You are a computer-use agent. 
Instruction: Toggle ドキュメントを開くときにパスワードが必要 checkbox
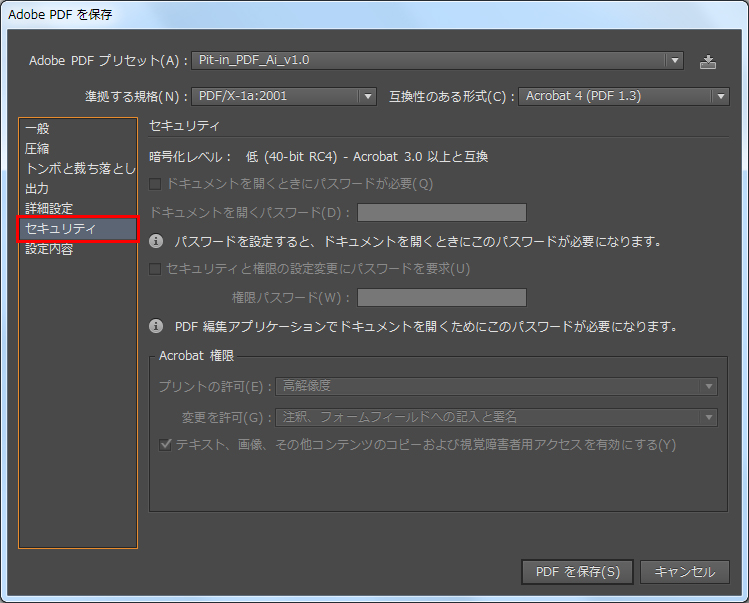155,184
